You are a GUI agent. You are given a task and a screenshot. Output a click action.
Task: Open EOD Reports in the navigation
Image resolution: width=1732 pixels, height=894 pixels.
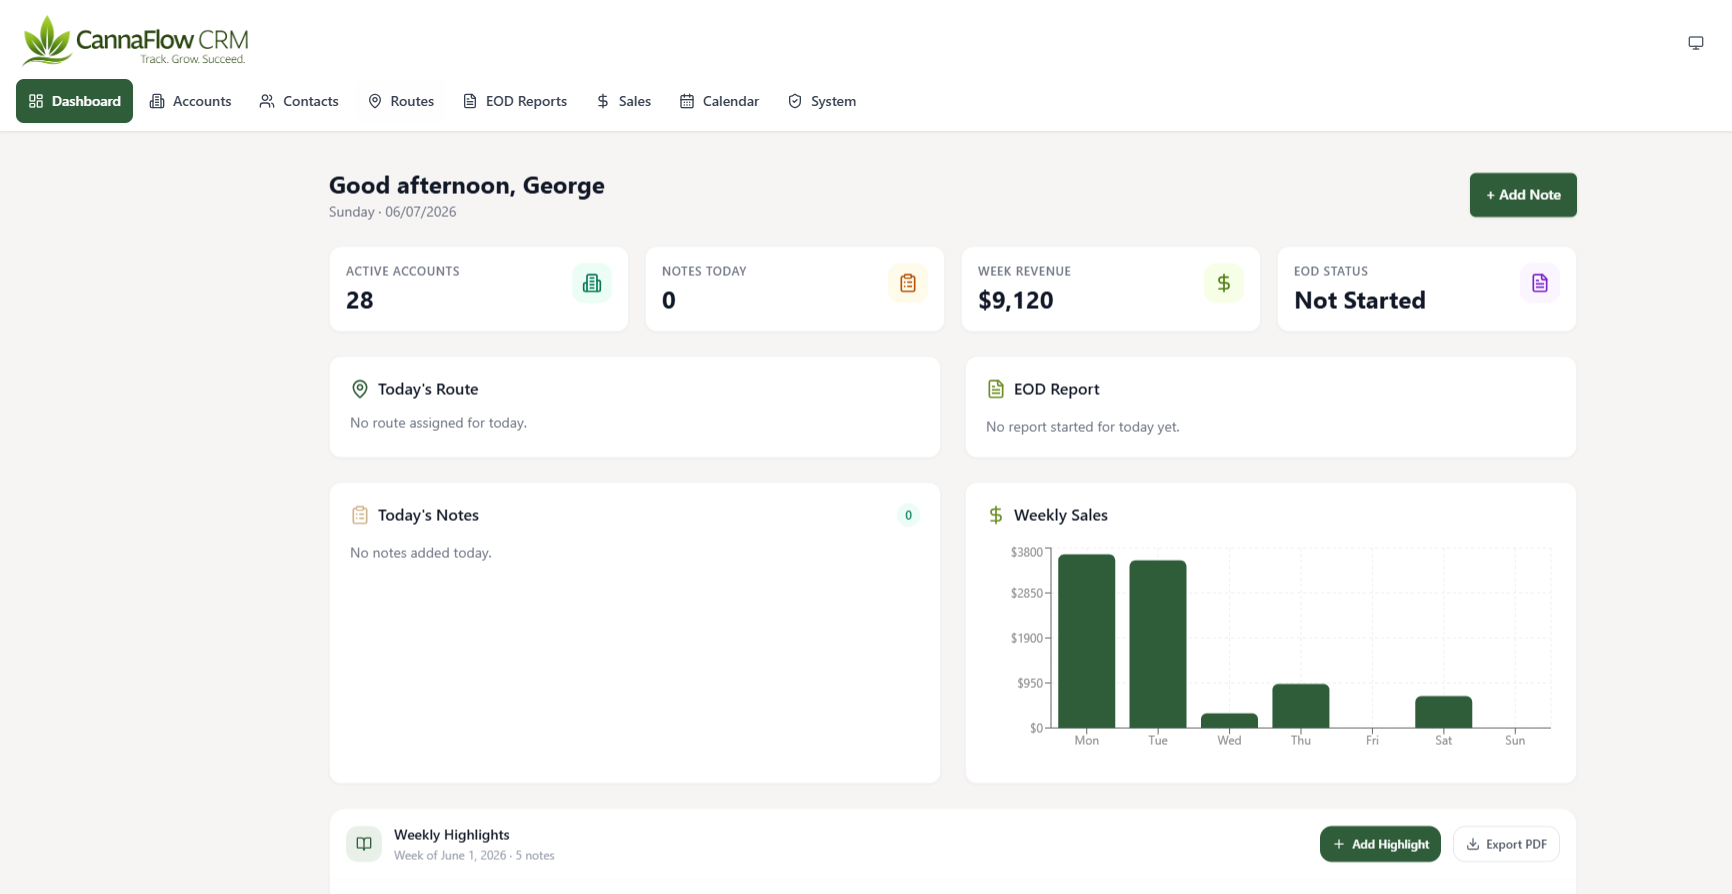(x=515, y=101)
